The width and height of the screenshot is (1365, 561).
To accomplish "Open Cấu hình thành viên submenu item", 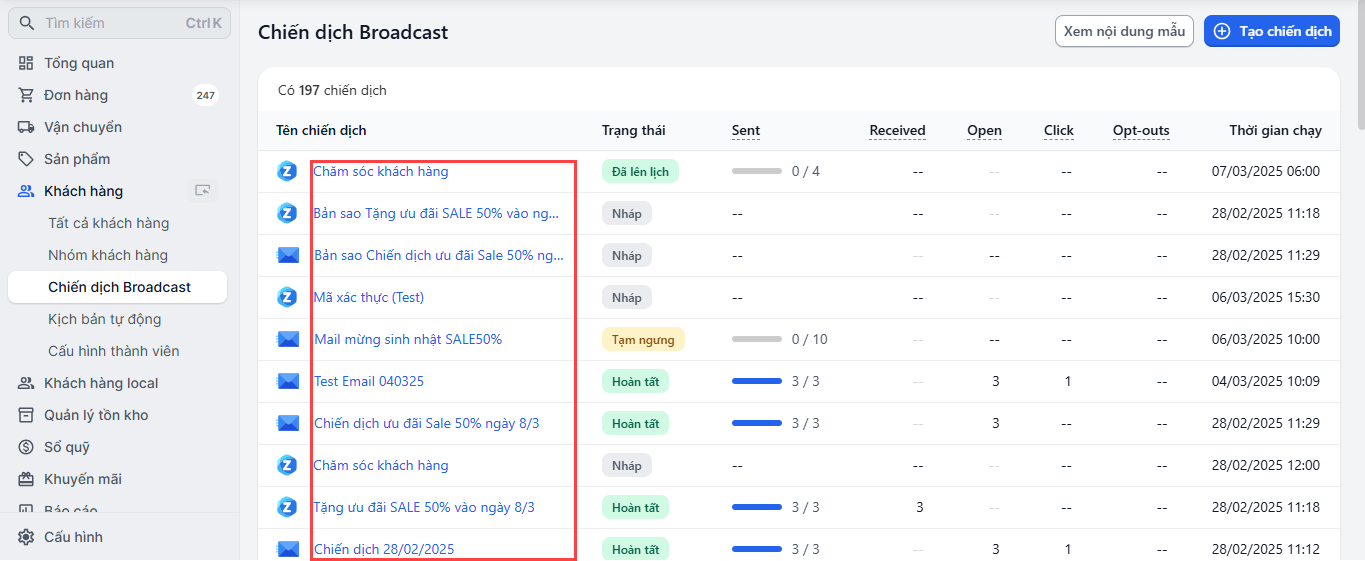I will [113, 351].
